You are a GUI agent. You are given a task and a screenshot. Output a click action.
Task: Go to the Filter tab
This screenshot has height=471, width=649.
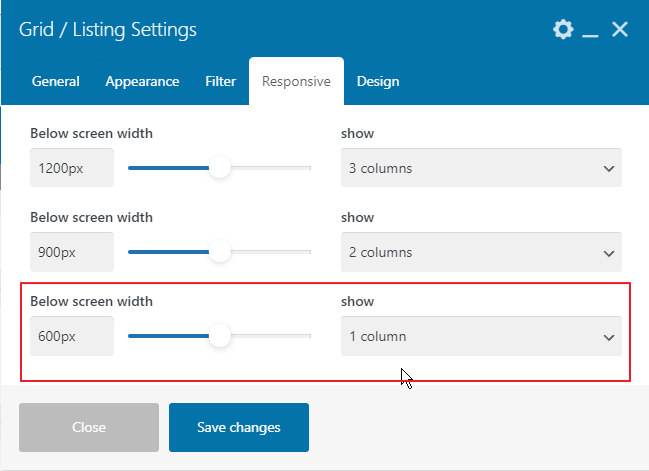[220, 82]
